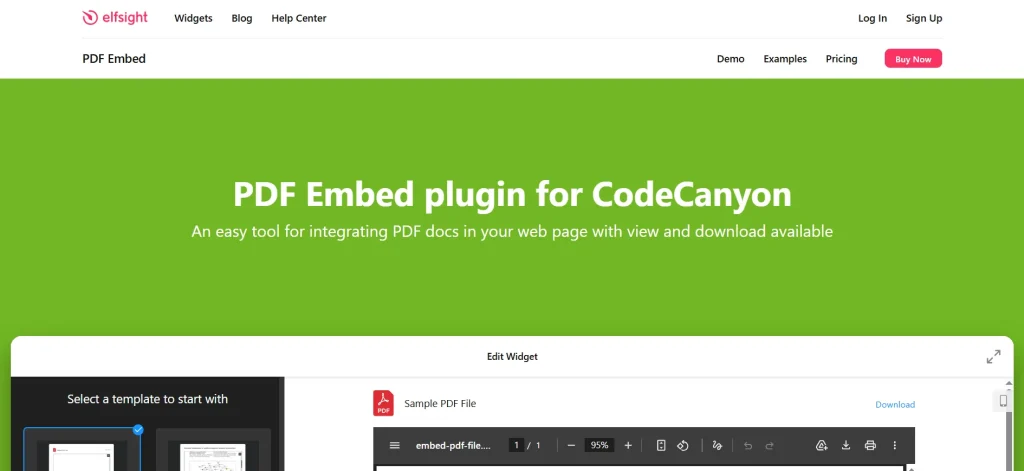Screen dimensions: 1024x471
Task: Click the Elfsight logo
Action: (x=115, y=18)
